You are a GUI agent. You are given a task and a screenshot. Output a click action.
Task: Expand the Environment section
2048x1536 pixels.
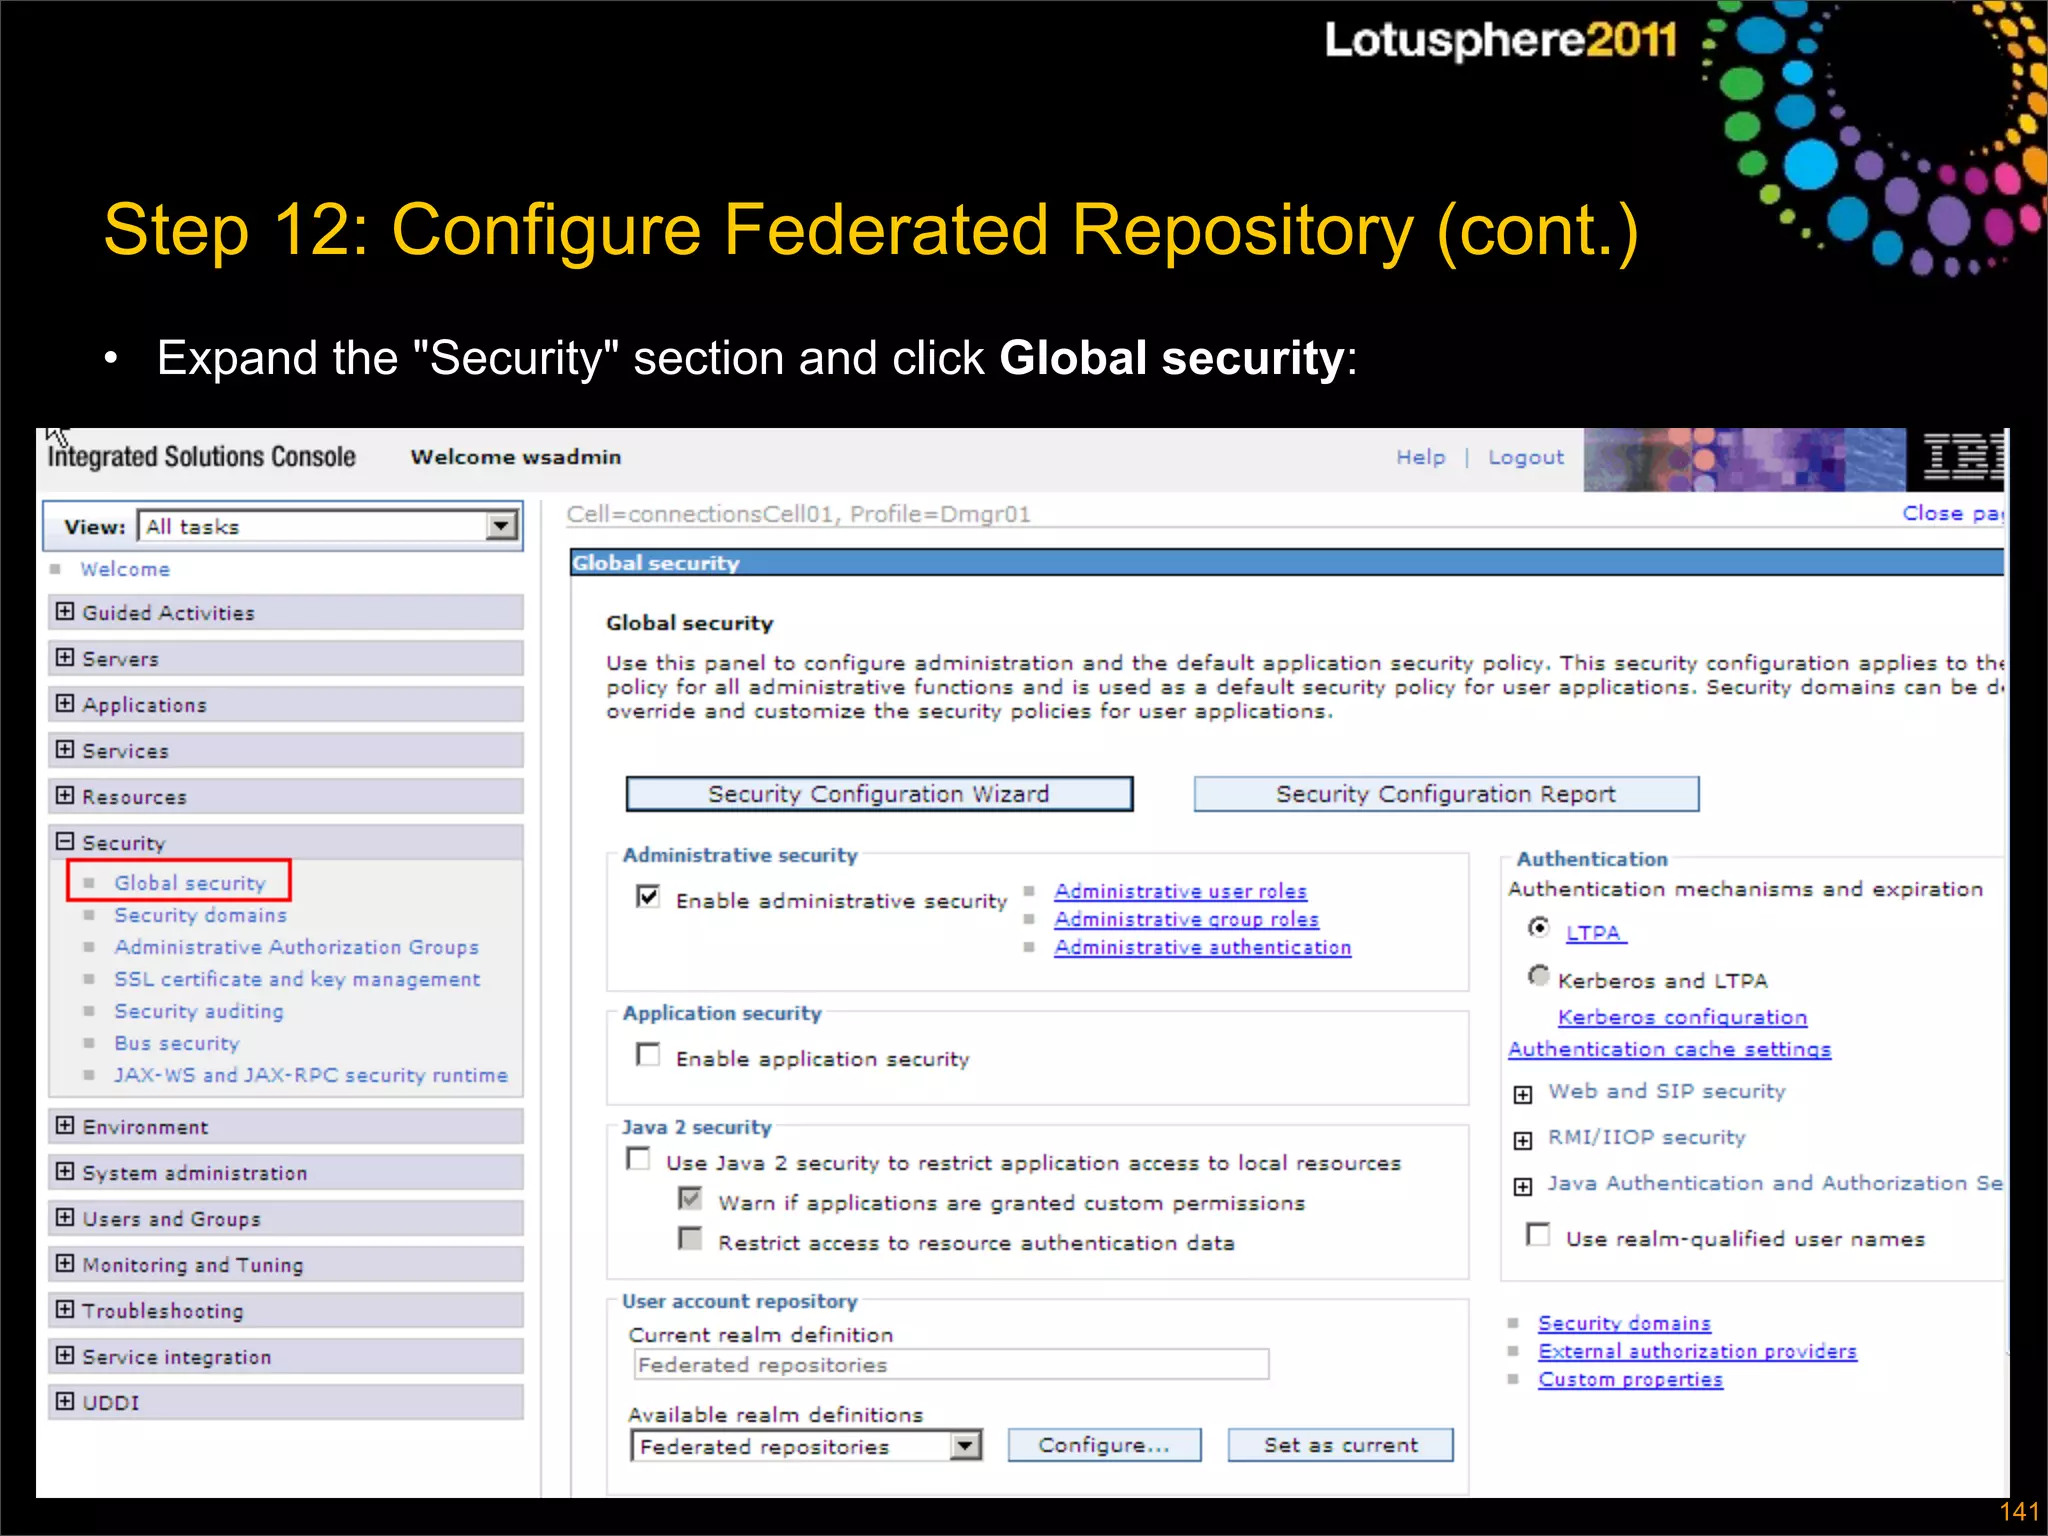(x=66, y=1125)
